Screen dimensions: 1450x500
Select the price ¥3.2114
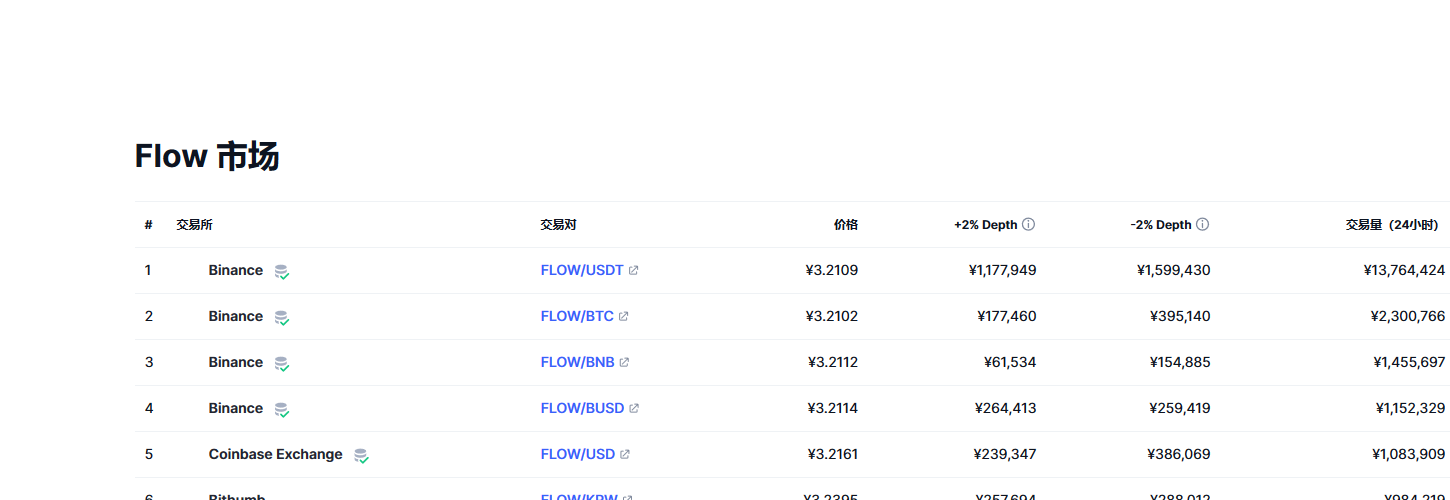(833, 408)
